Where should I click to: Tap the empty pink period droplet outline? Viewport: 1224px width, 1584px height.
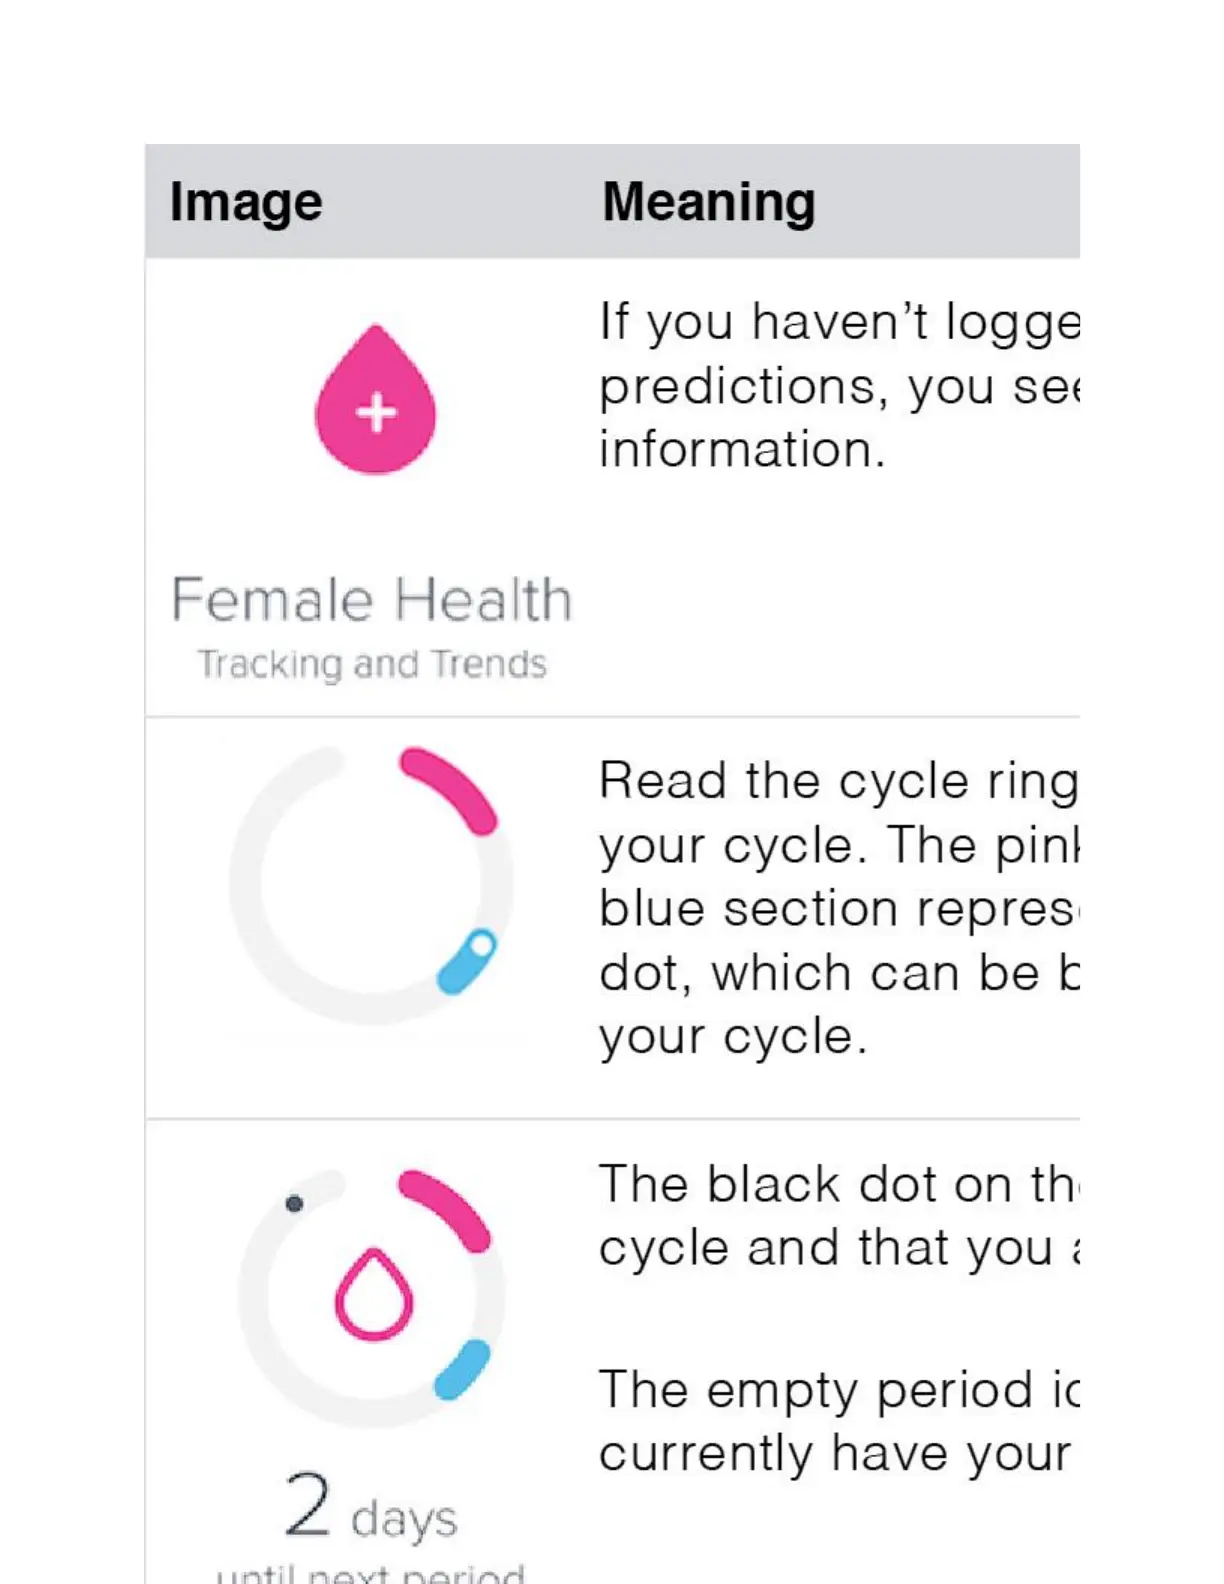click(374, 1296)
